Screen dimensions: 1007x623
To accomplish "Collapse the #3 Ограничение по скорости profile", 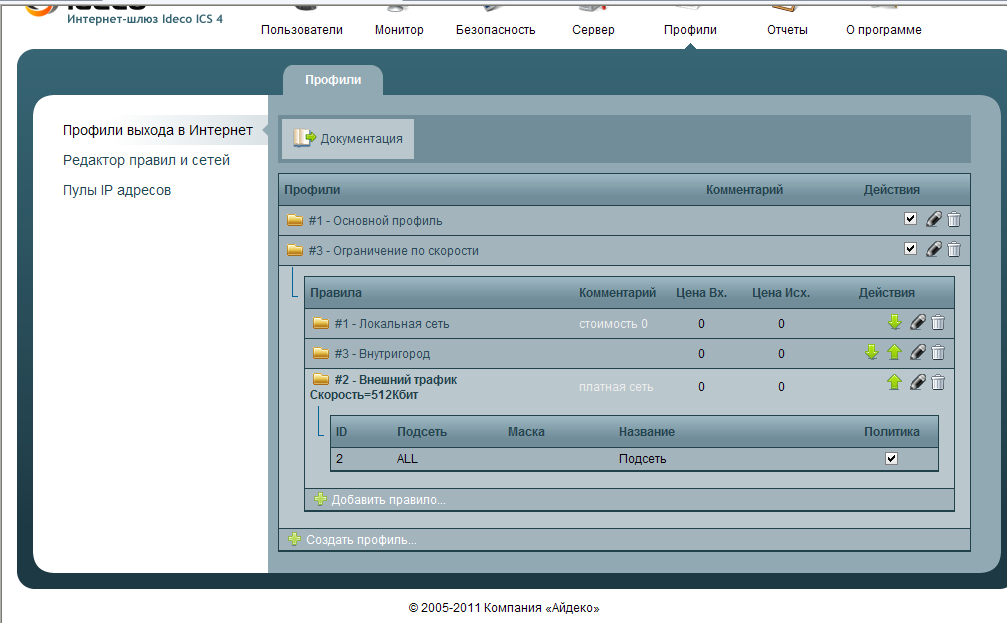I will coord(295,250).
